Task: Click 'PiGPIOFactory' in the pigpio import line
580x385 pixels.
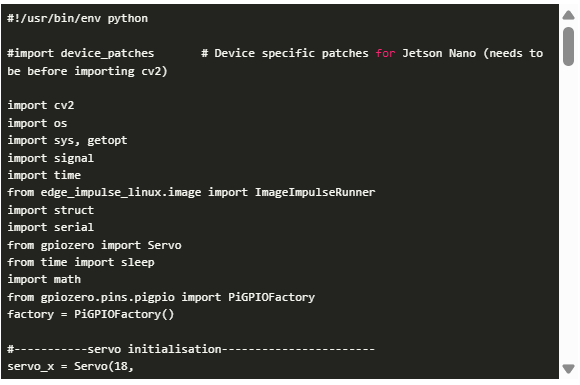Action: (x=272, y=297)
